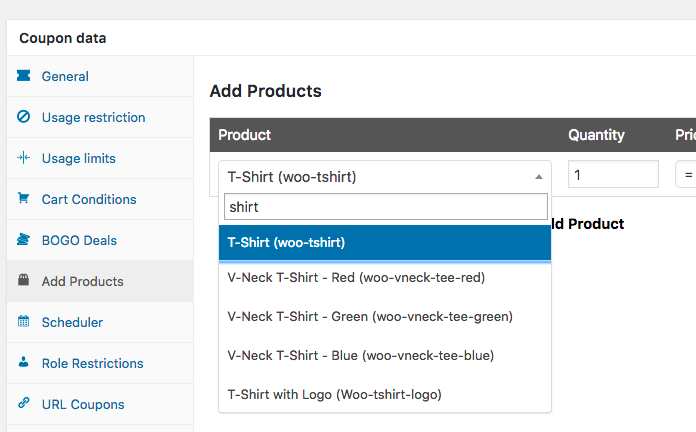Open the General tab

[x=65, y=76]
